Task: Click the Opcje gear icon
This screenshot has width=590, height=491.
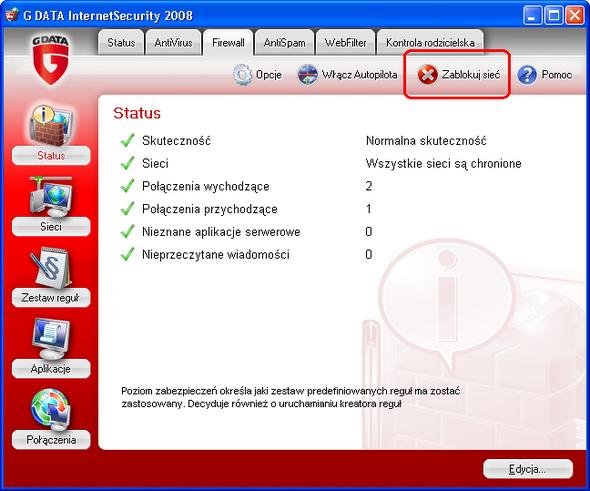Action: click(242, 74)
